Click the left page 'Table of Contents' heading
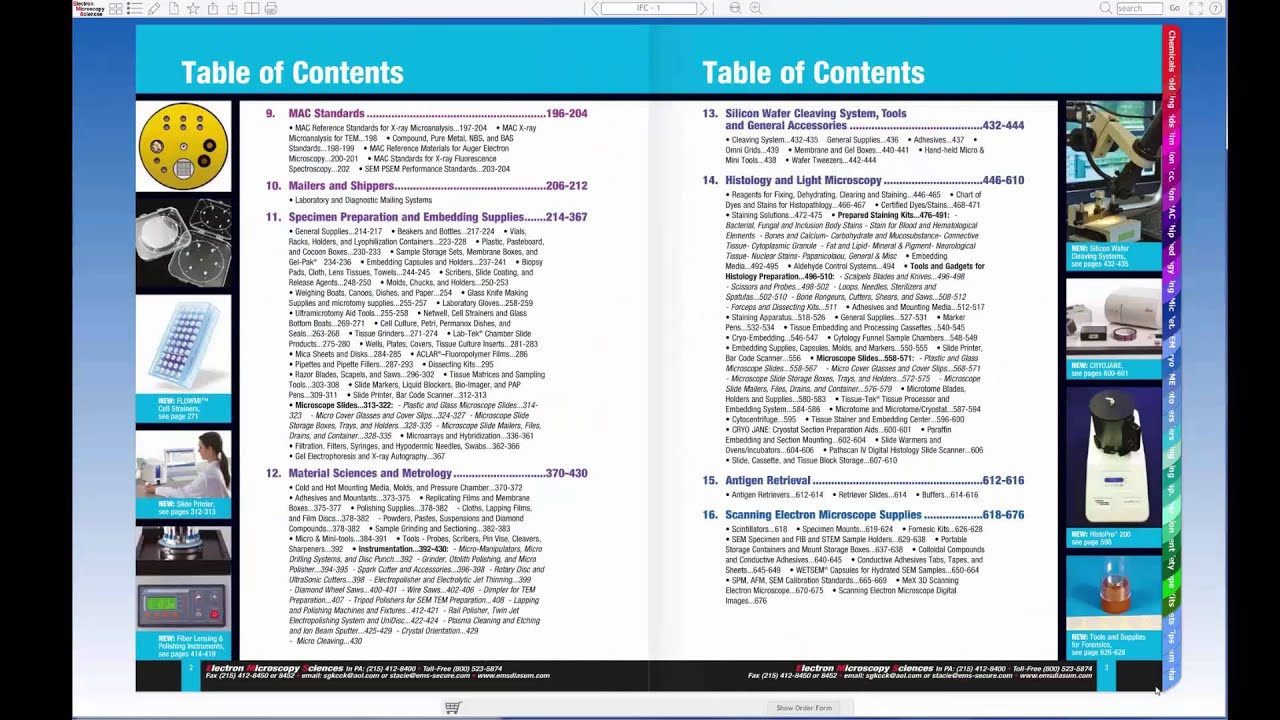Viewport: 1280px width, 720px height. [292, 72]
